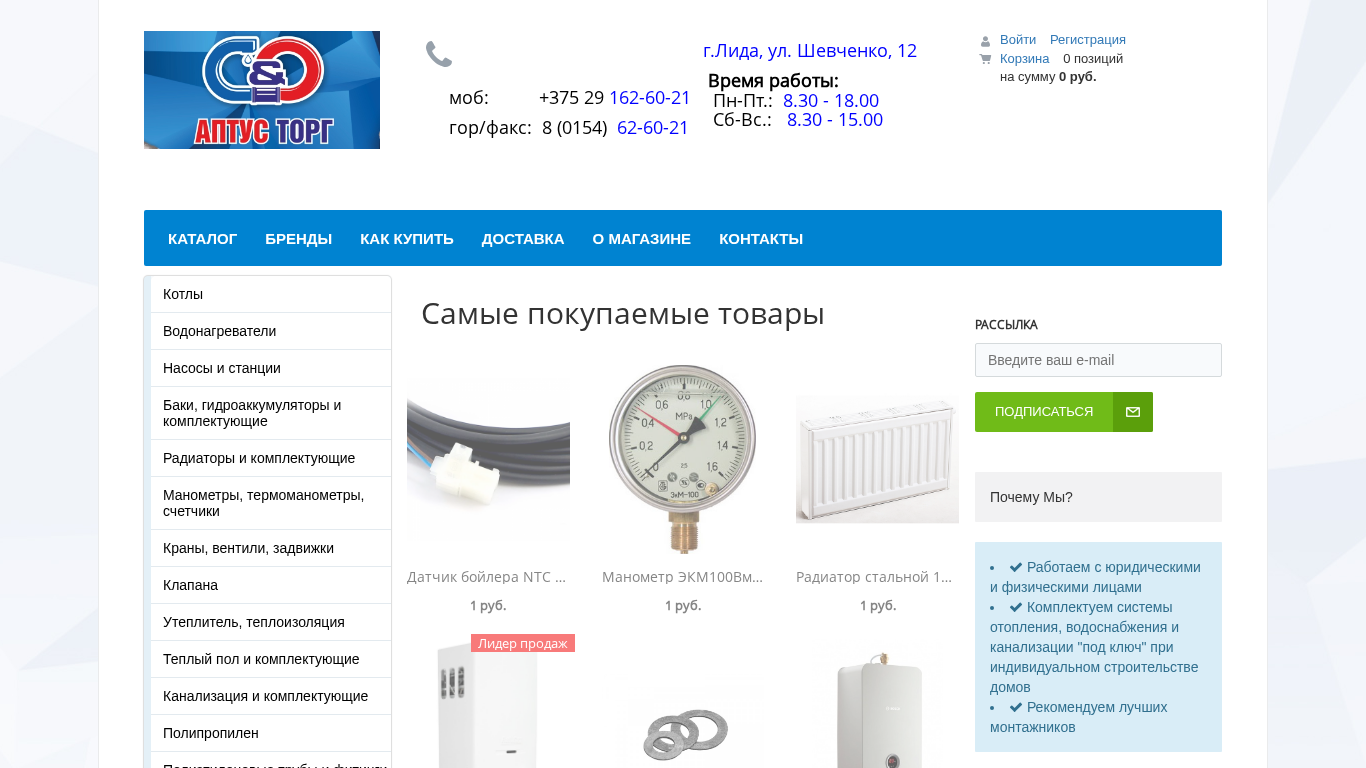Select the Насосы и станции category
This screenshot has height=768, width=1366.
click(270, 368)
